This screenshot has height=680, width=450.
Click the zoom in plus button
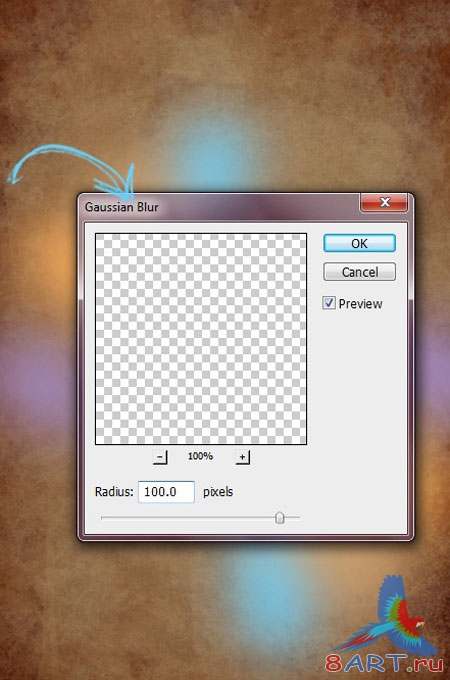point(242,457)
